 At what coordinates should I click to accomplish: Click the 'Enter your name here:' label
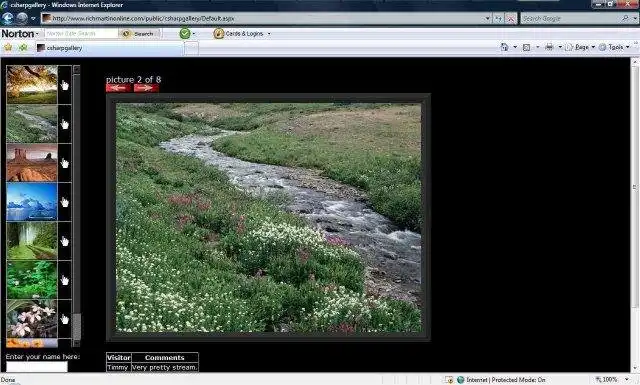(x=42, y=356)
